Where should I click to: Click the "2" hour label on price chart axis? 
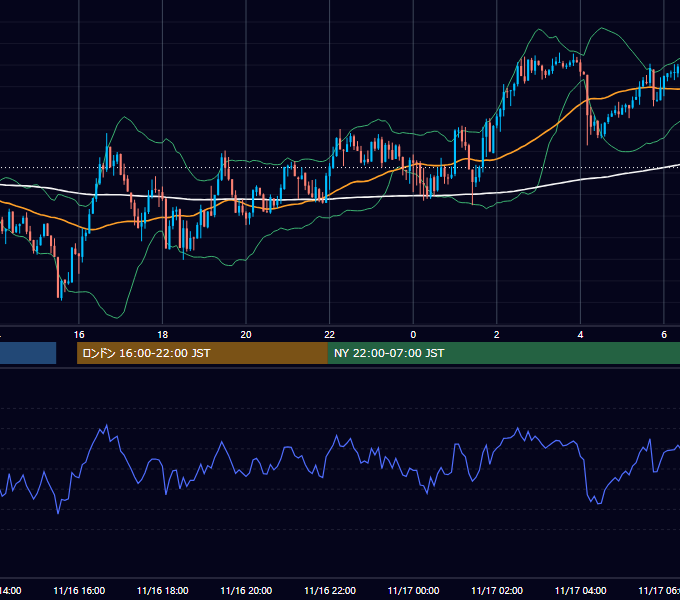(x=497, y=334)
